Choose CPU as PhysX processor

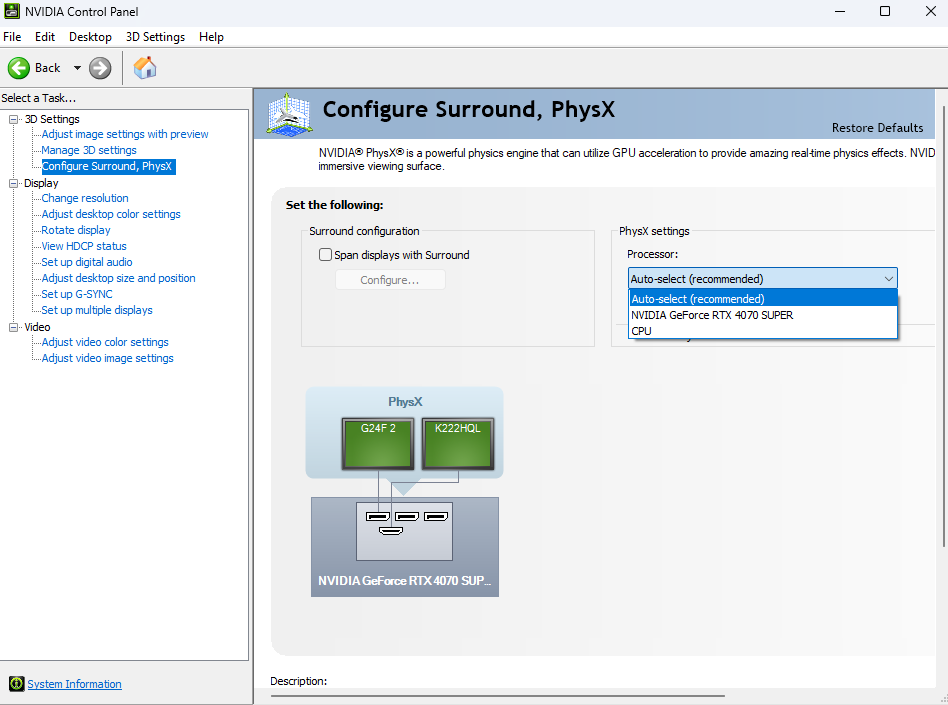[x=762, y=331]
